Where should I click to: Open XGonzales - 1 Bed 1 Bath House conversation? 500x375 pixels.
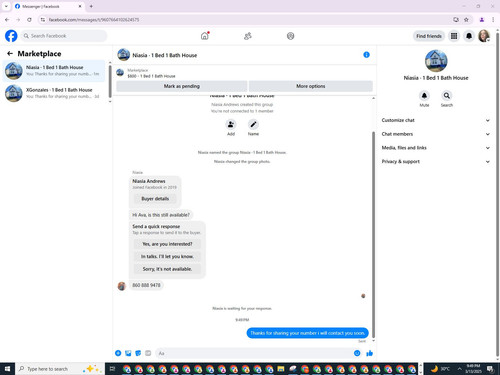coord(54,93)
